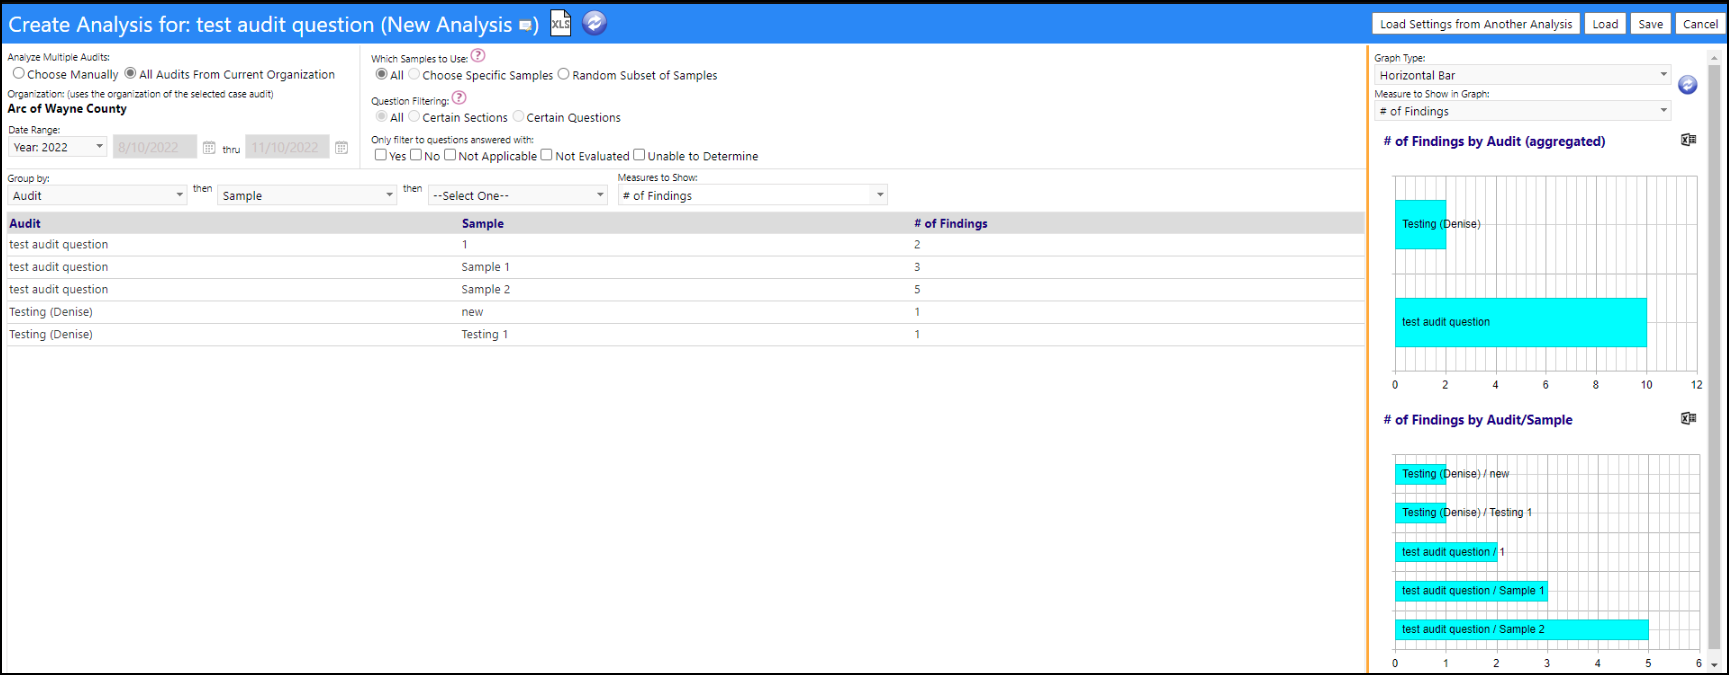Export Findings by Audit/Sample graph to Excel
Image resolution: width=1729 pixels, height=675 pixels.
1688,419
